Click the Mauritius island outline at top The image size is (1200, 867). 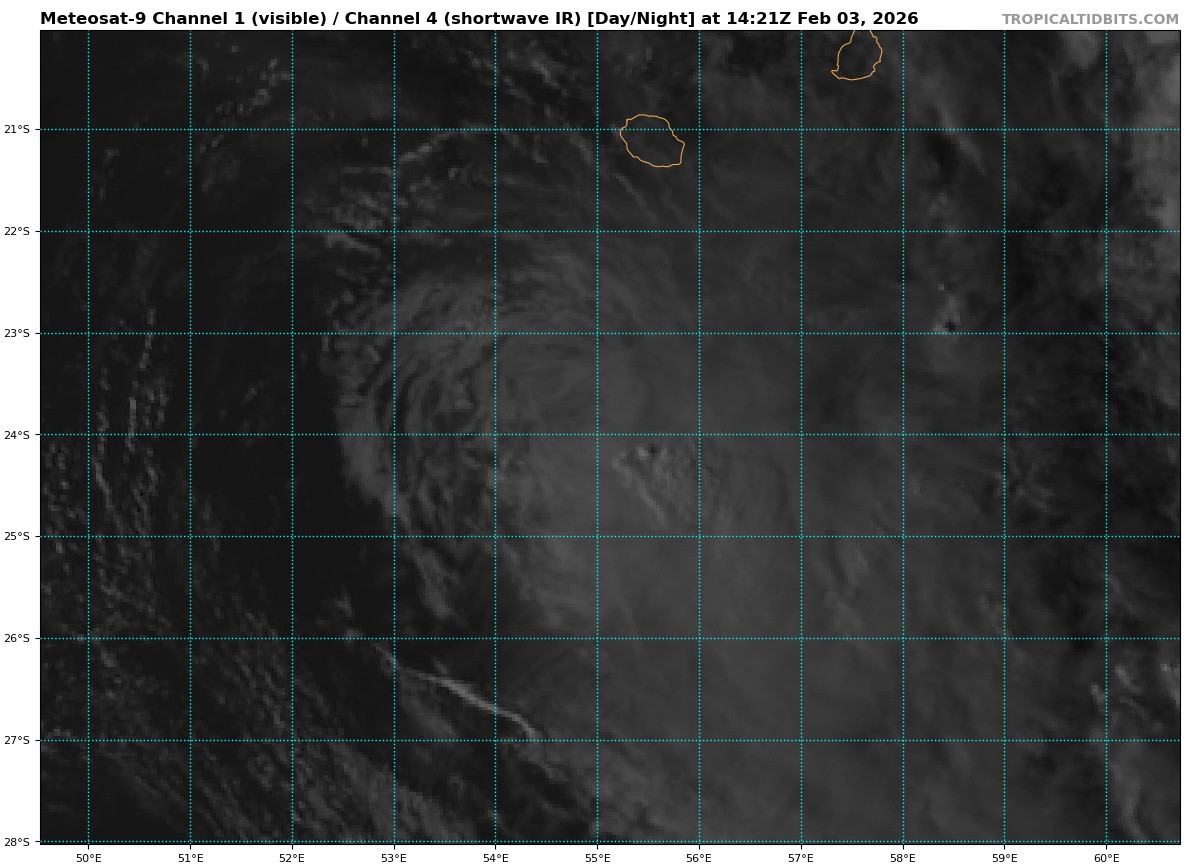[857, 57]
